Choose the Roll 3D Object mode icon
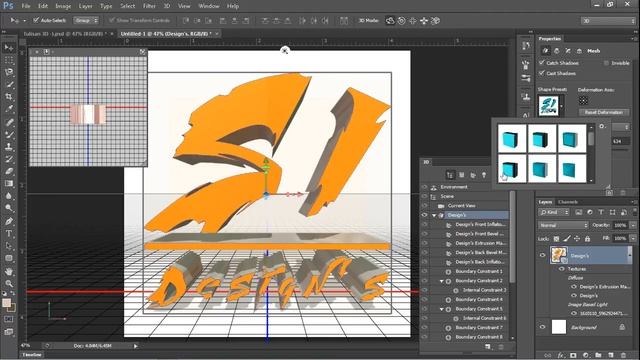 [402, 20]
